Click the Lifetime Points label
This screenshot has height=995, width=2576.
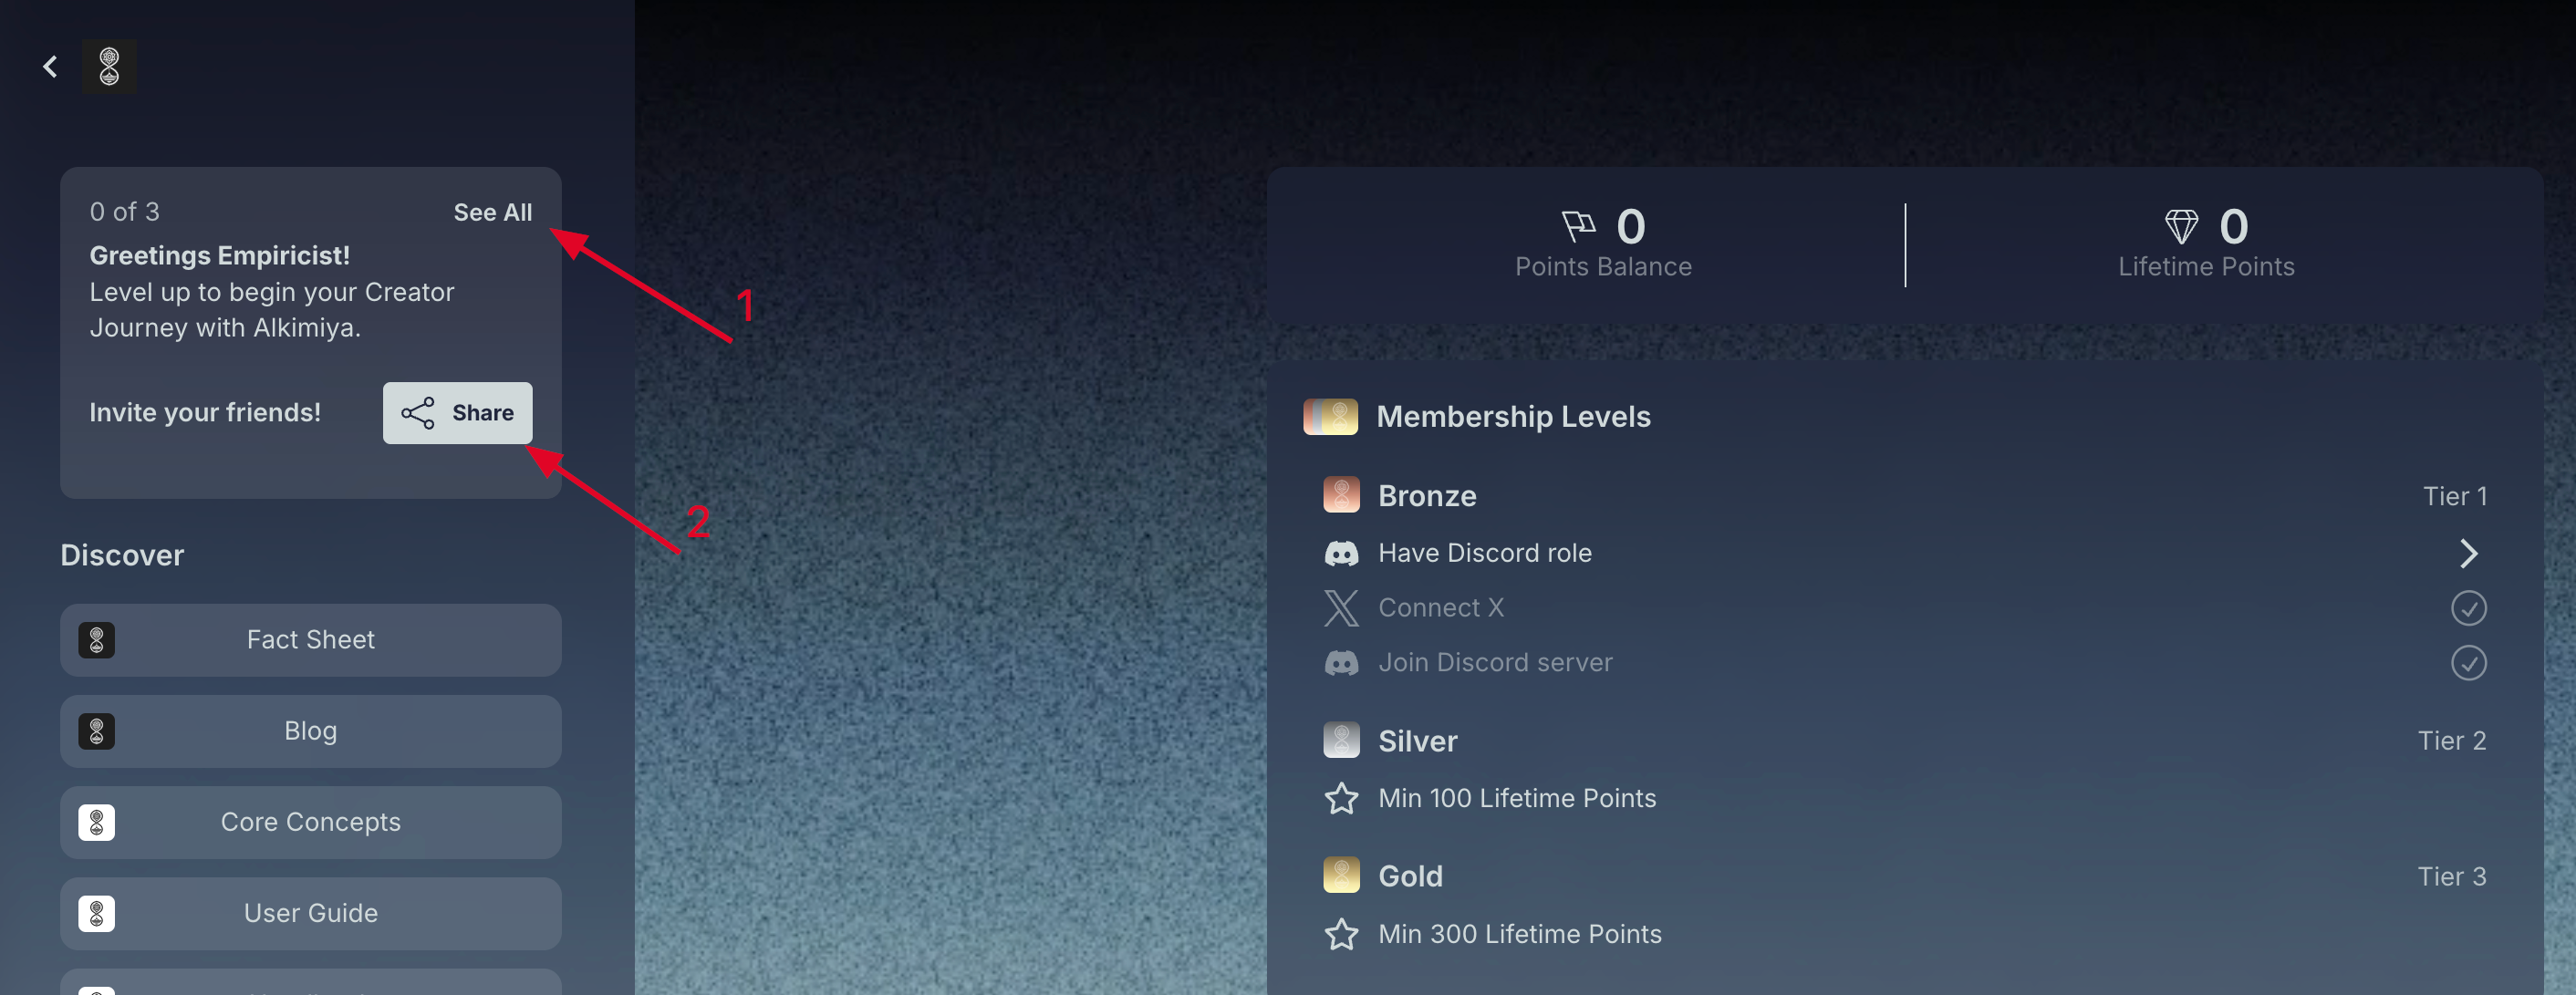pos(2206,267)
